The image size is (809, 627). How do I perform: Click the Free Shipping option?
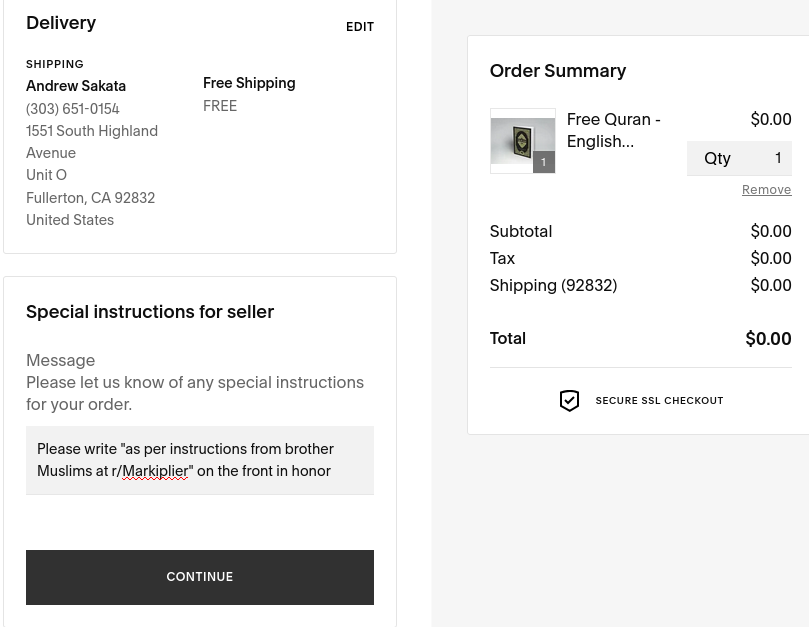(249, 84)
